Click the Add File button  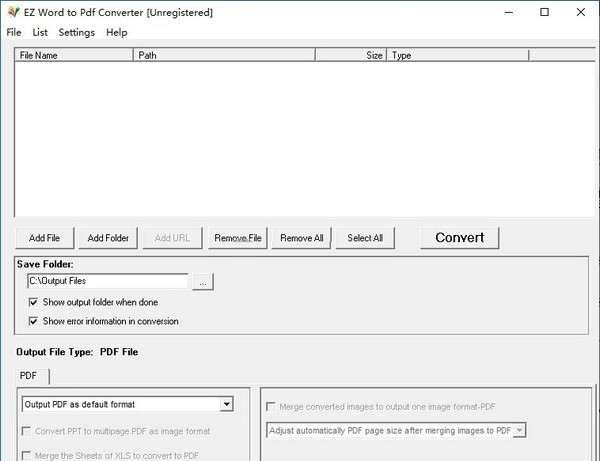tap(44, 238)
